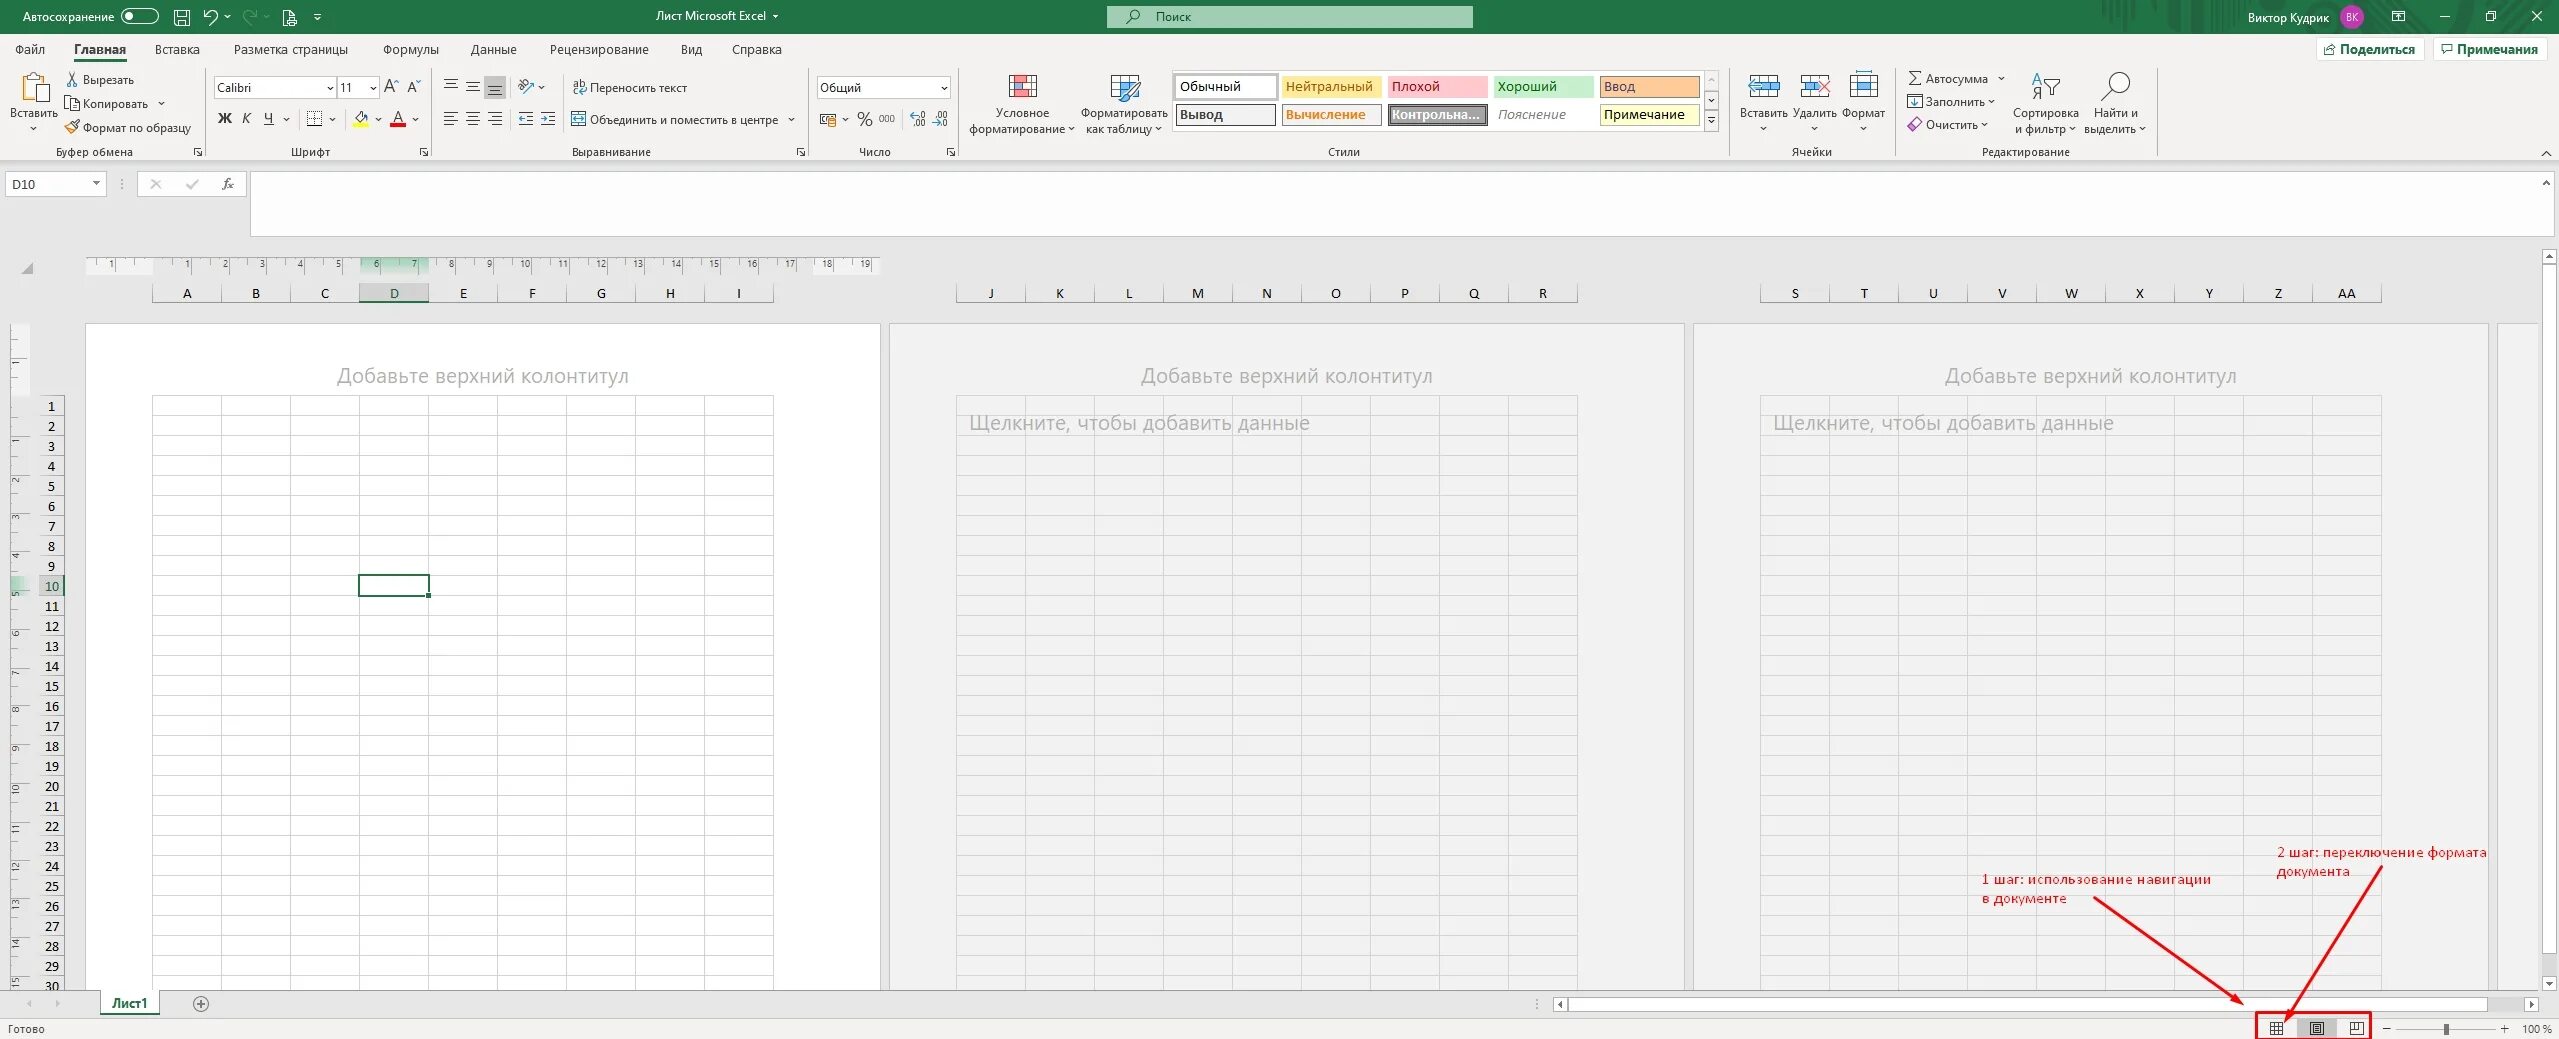The height and width of the screenshot is (1039, 2559).
Task: Open Форматировать как таблицу menu
Action: click(x=1124, y=104)
